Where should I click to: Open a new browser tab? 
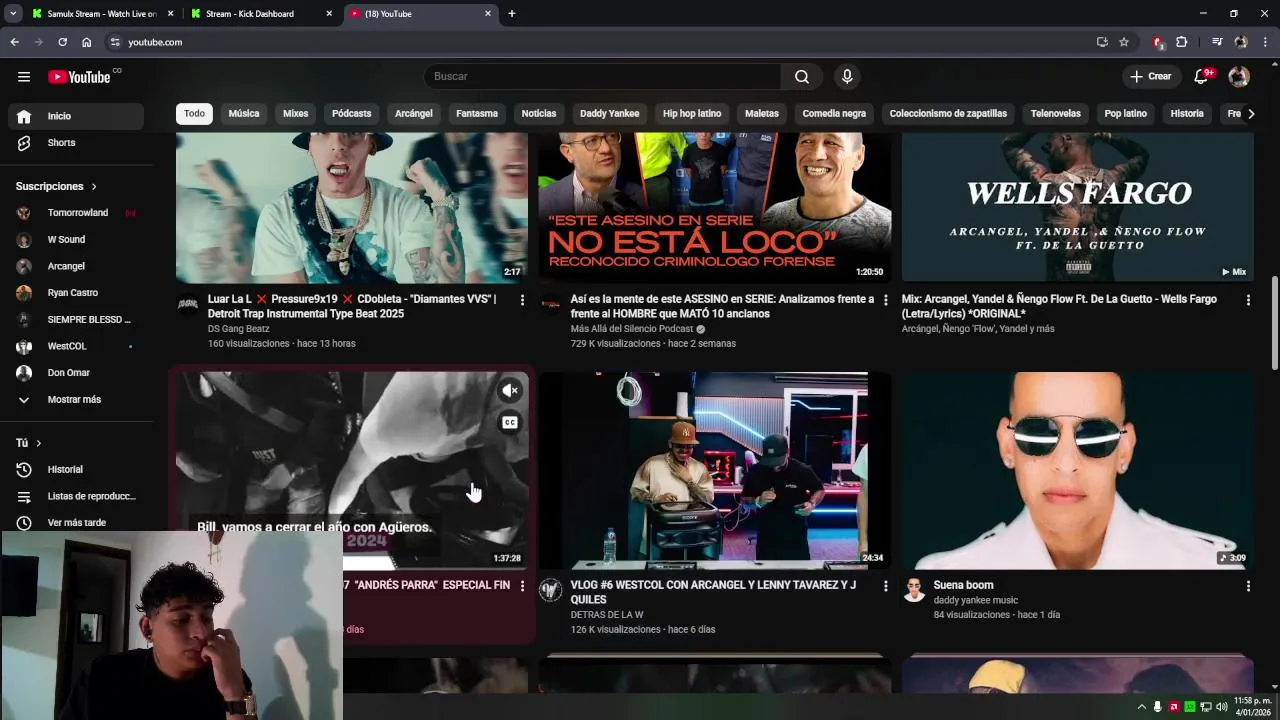pyautogui.click(x=512, y=14)
